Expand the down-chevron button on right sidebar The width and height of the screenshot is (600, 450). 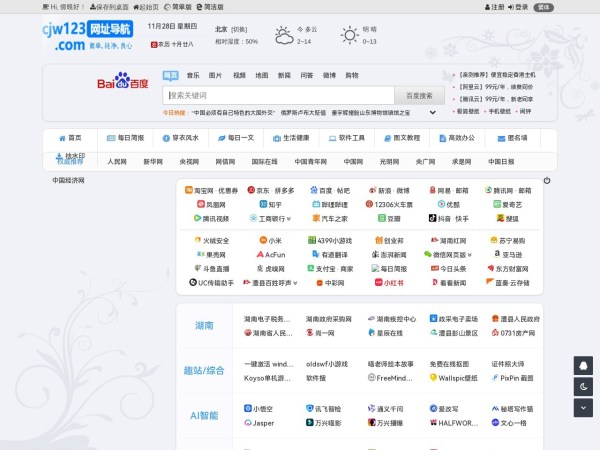click(584, 407)
